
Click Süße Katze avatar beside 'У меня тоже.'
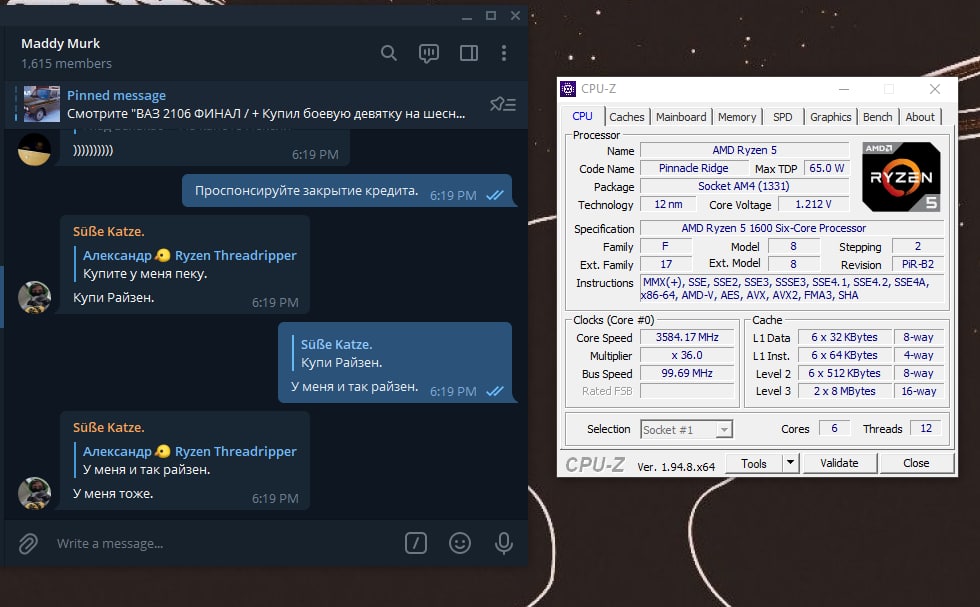pyautogui.click(x=34, y=493)
